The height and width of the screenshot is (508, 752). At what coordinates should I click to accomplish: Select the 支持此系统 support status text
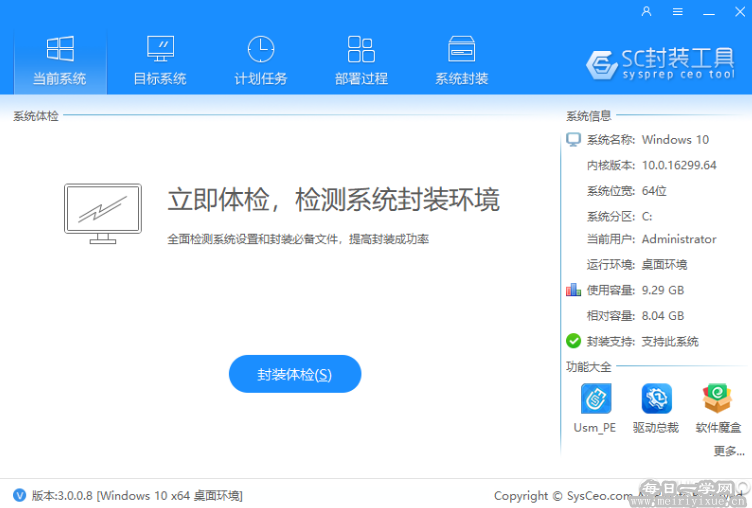click(670, 342)
